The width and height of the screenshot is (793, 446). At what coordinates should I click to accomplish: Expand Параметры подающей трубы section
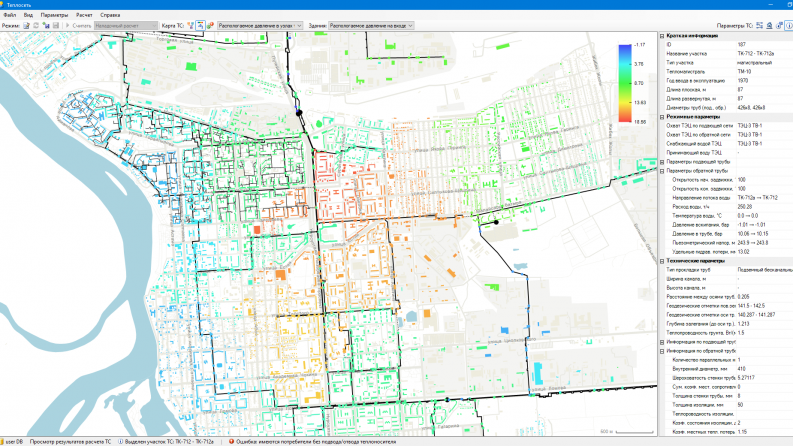point(661,161)
